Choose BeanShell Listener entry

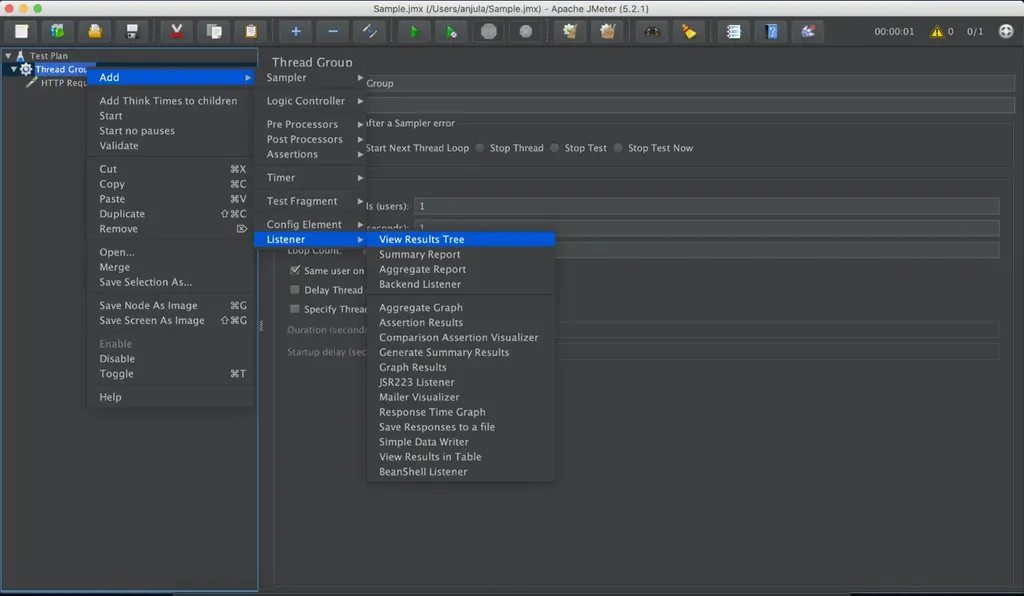click(x=461, y=472)
